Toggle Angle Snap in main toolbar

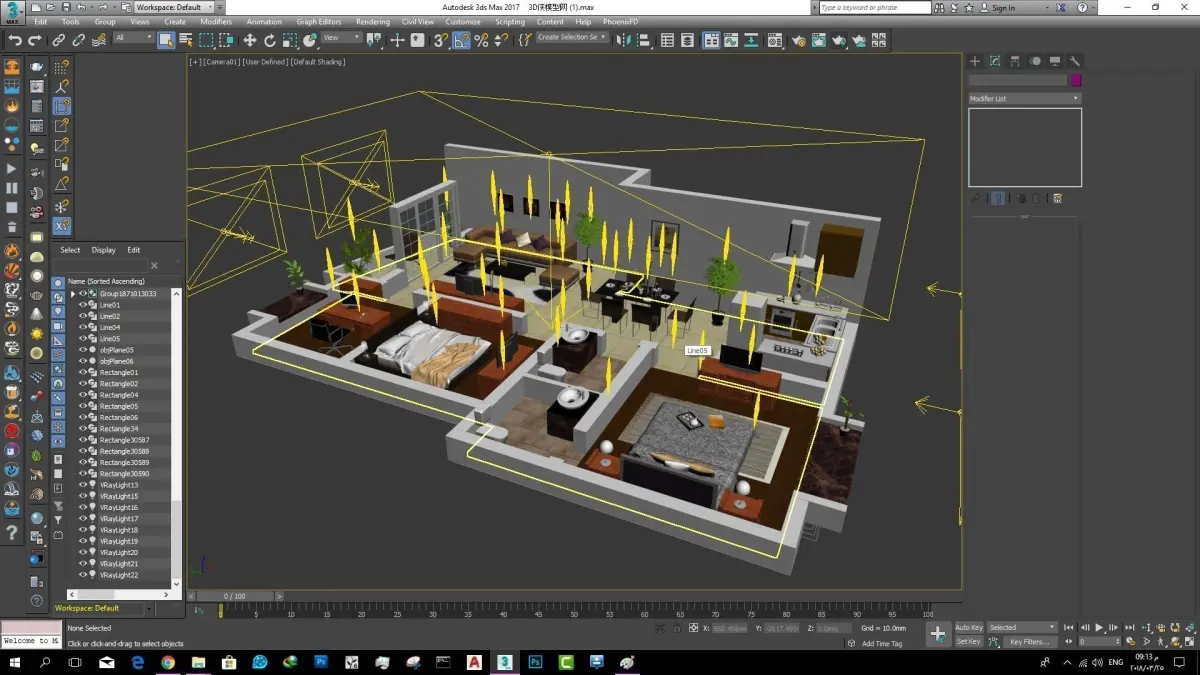[x=461, y=40]
